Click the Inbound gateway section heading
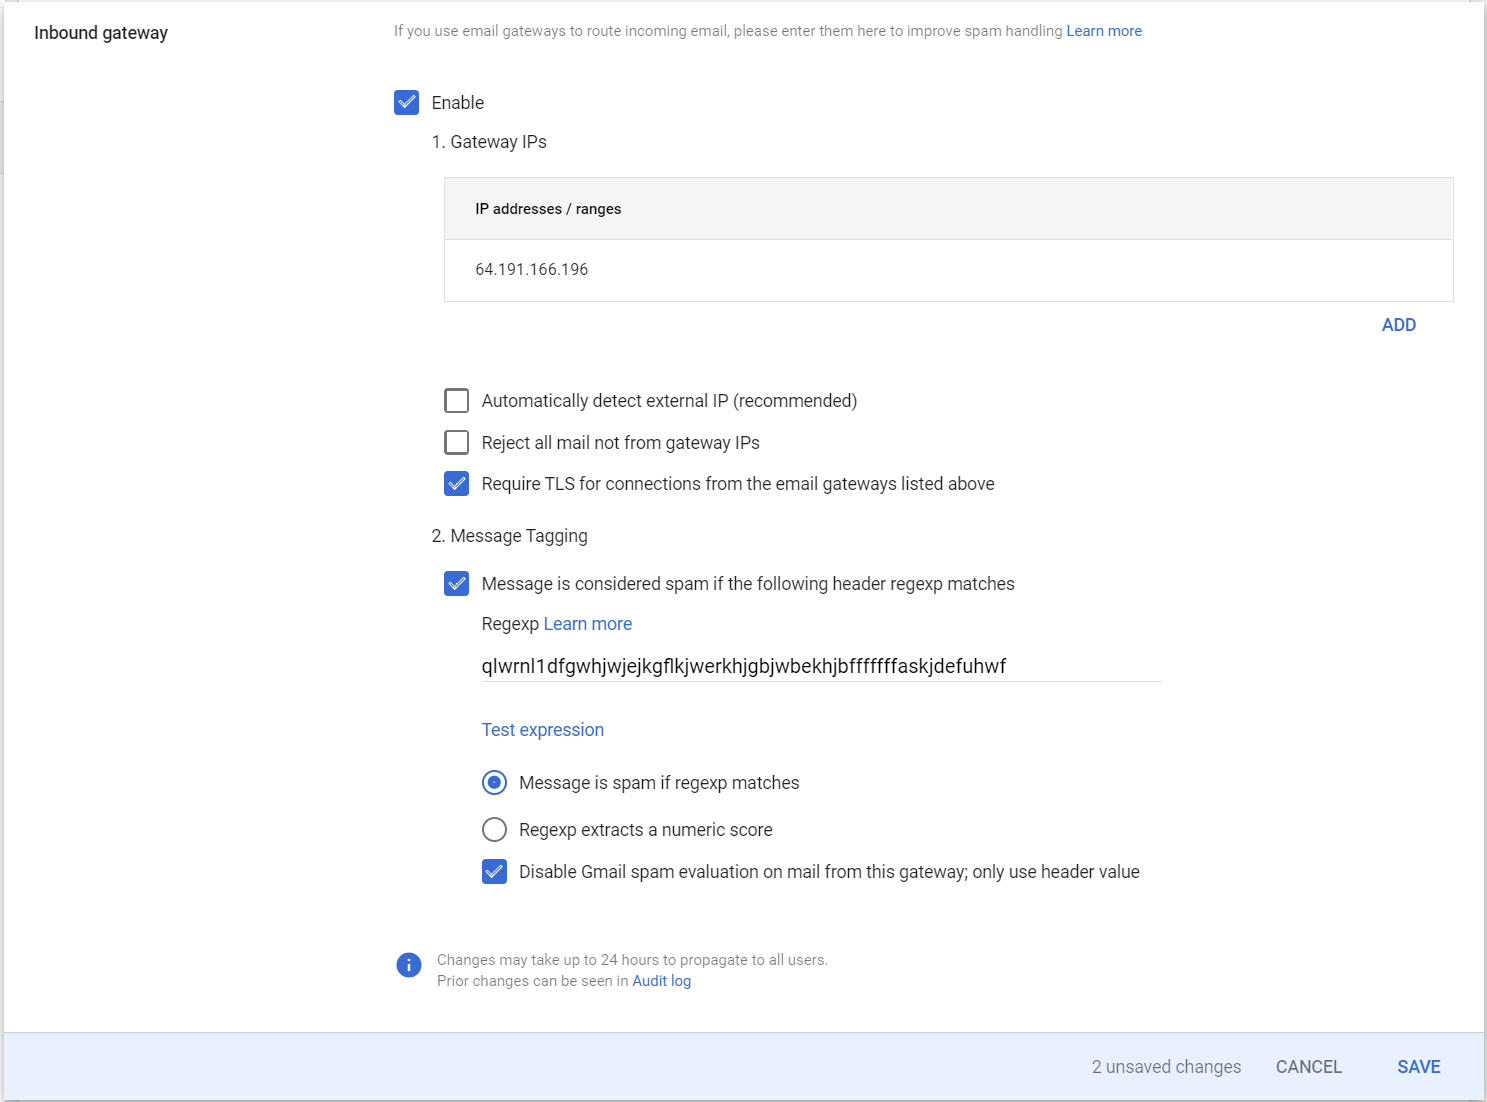Image resolution: width=1487 pixels, height=1102 pixels. pyautogui.click(x=101, y=33)
